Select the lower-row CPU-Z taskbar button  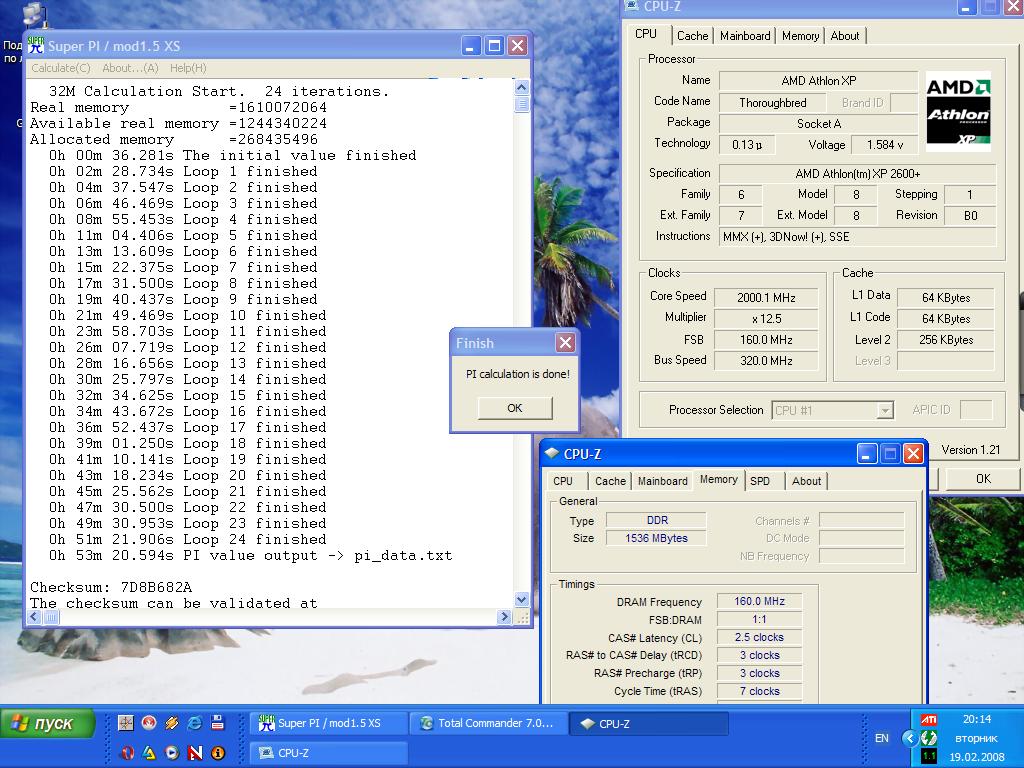pyautogui.click(x=327, y=753)
